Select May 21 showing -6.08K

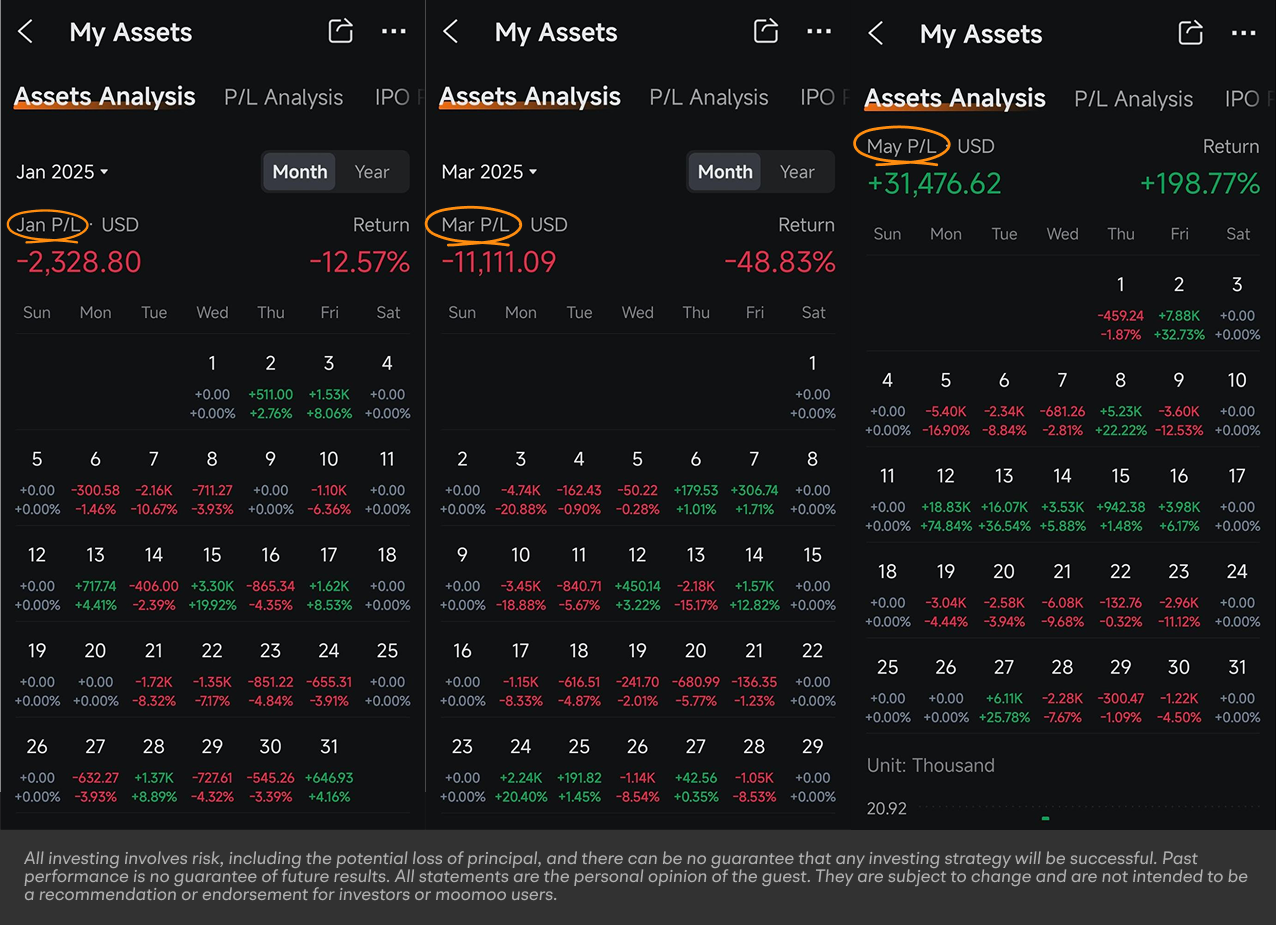1062,595
